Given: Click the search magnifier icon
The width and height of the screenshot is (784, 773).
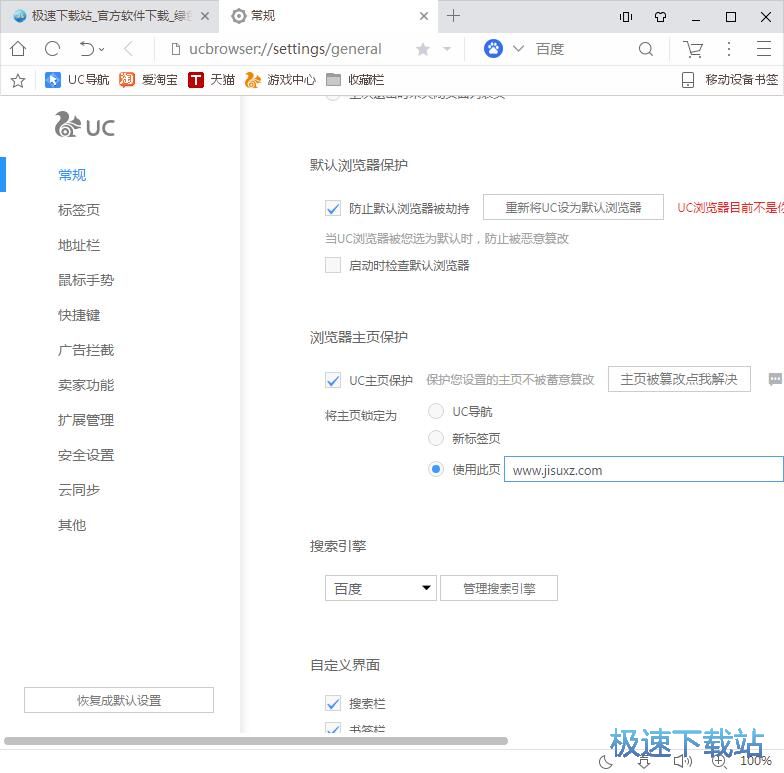Looking at the screenshot, I should click(x=646, y=49).
